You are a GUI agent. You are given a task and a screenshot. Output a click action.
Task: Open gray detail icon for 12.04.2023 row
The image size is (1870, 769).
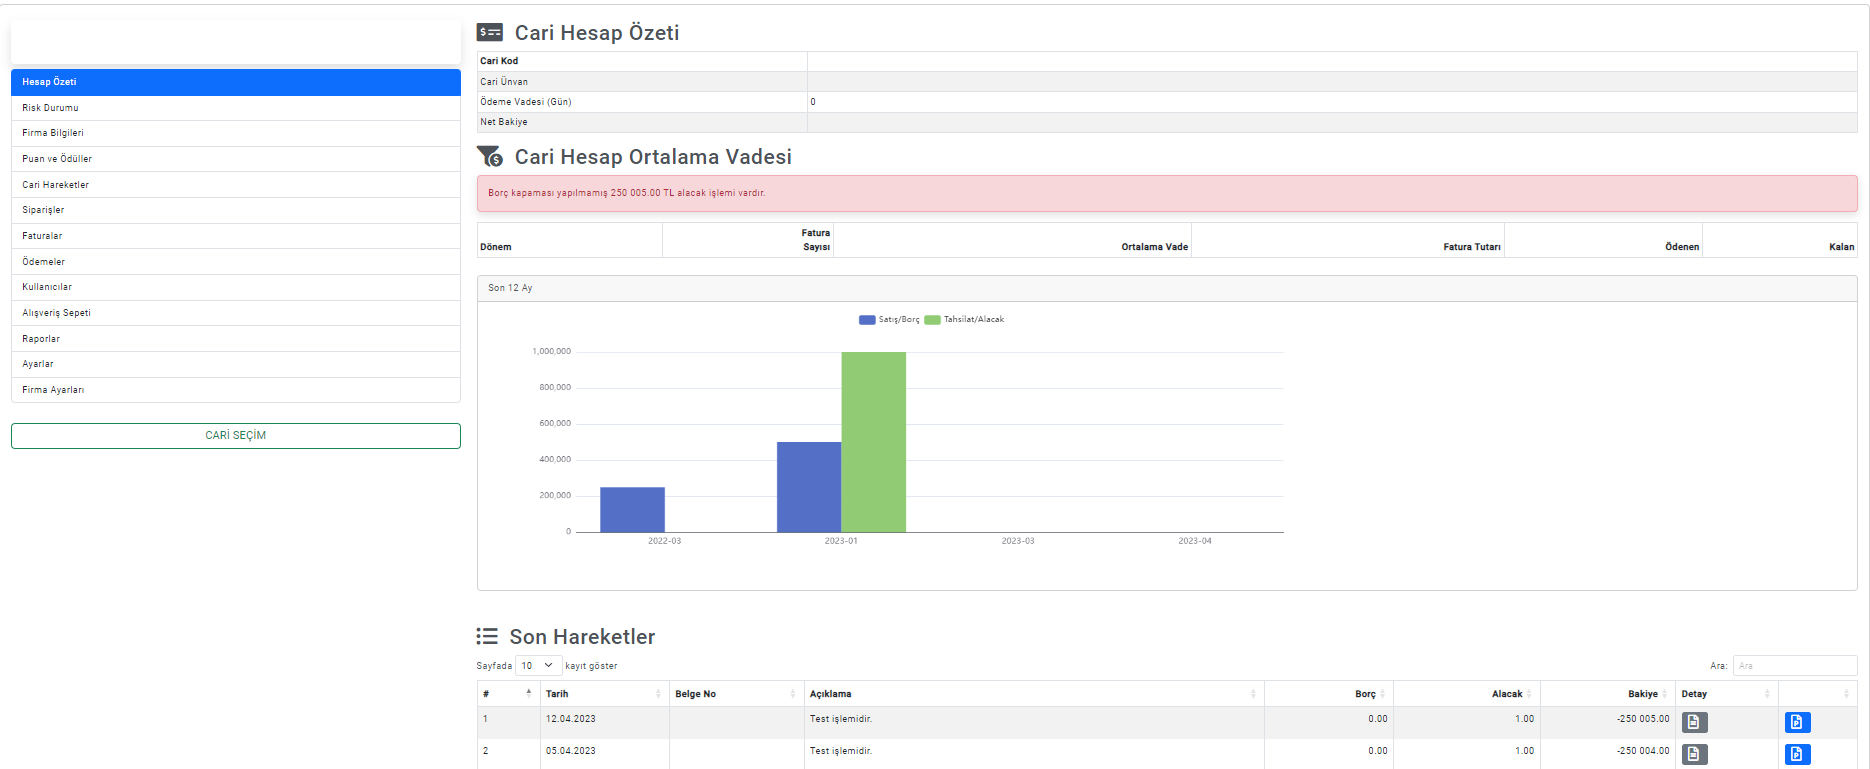[1694, 722]
